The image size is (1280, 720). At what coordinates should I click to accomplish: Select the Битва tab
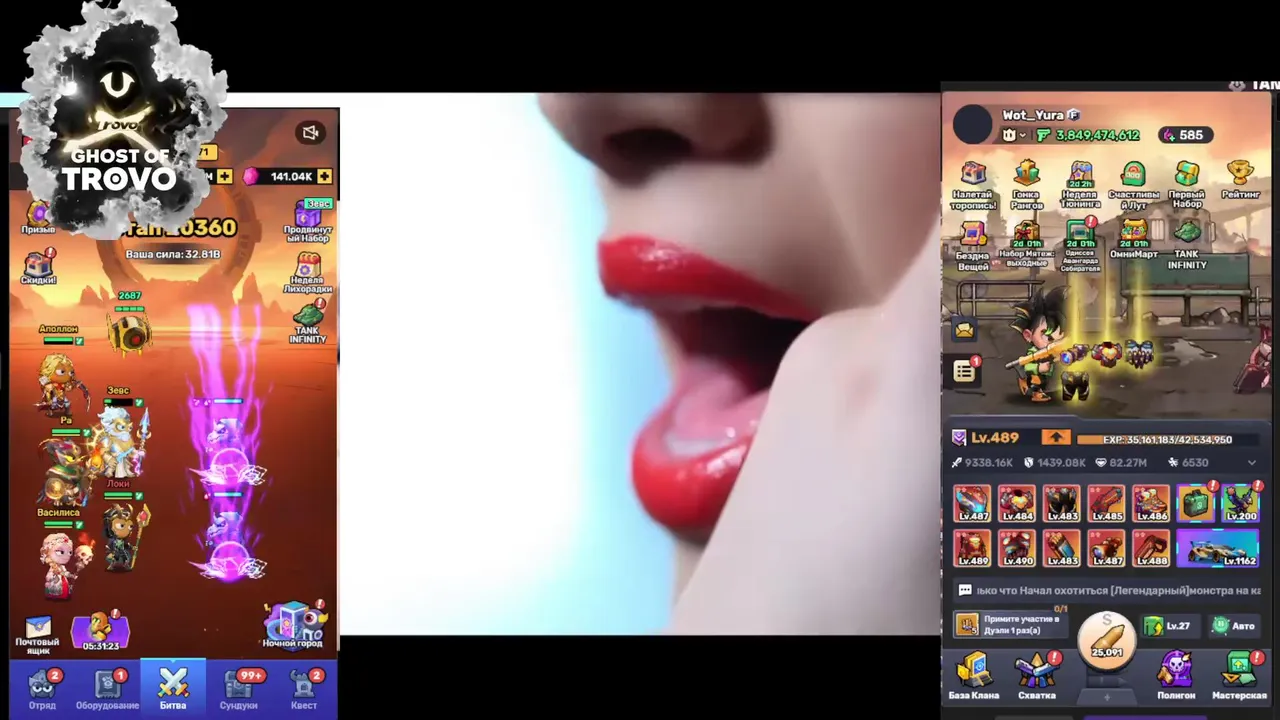[x=173, y=688]
